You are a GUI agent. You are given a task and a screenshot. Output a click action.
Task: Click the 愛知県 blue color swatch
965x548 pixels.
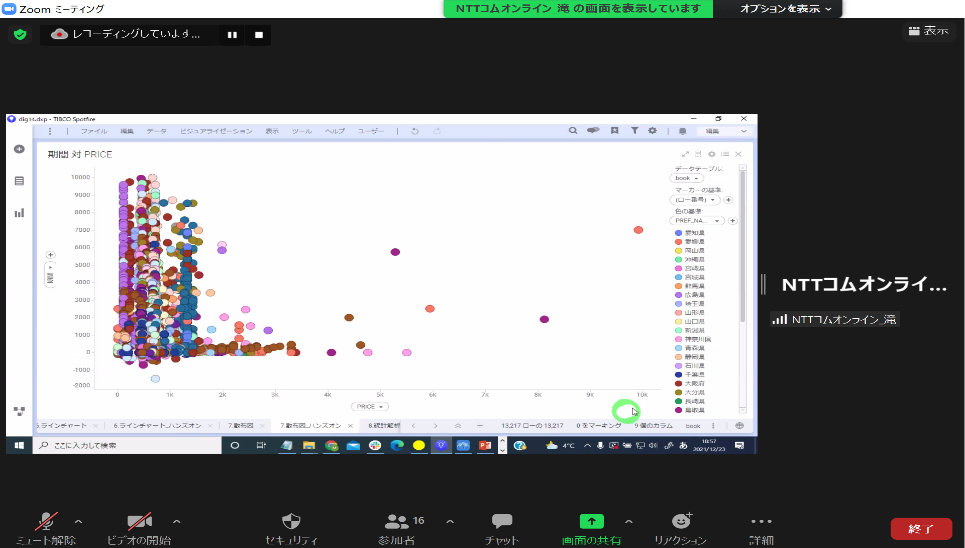678,233
